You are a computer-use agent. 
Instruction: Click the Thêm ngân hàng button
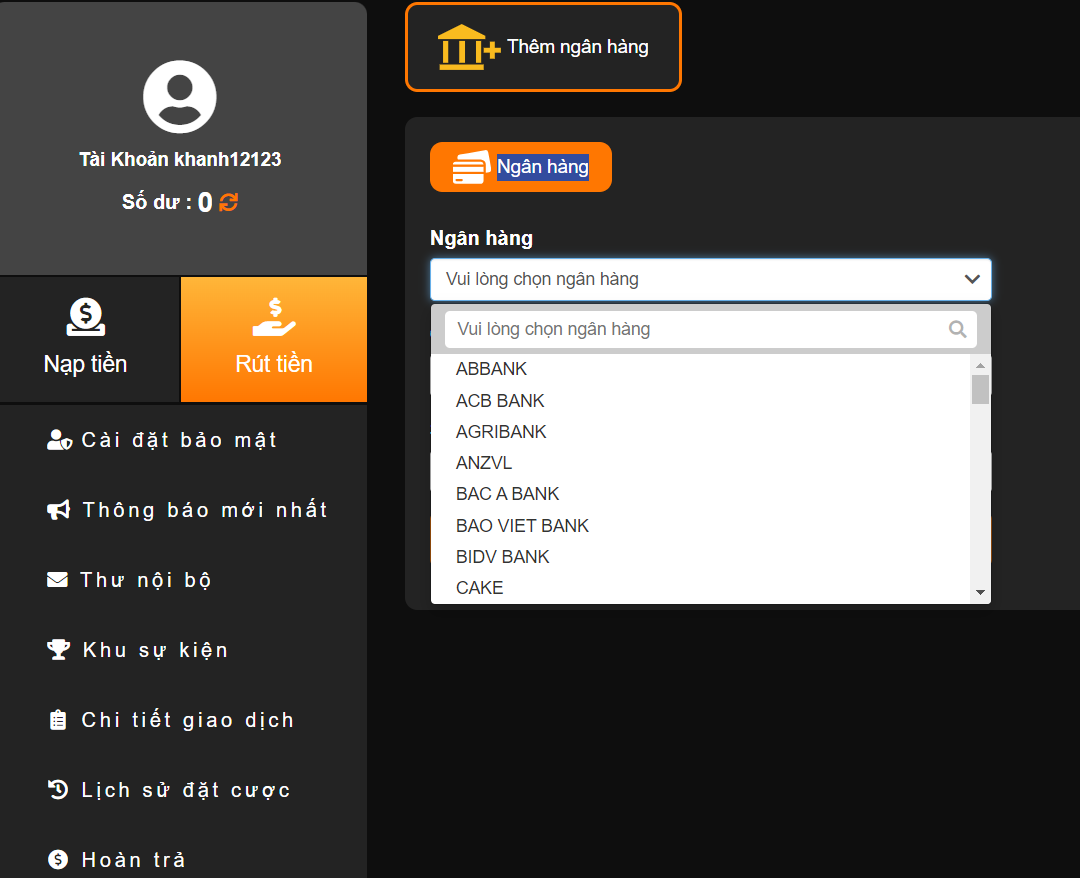click(x=543, y=47)
